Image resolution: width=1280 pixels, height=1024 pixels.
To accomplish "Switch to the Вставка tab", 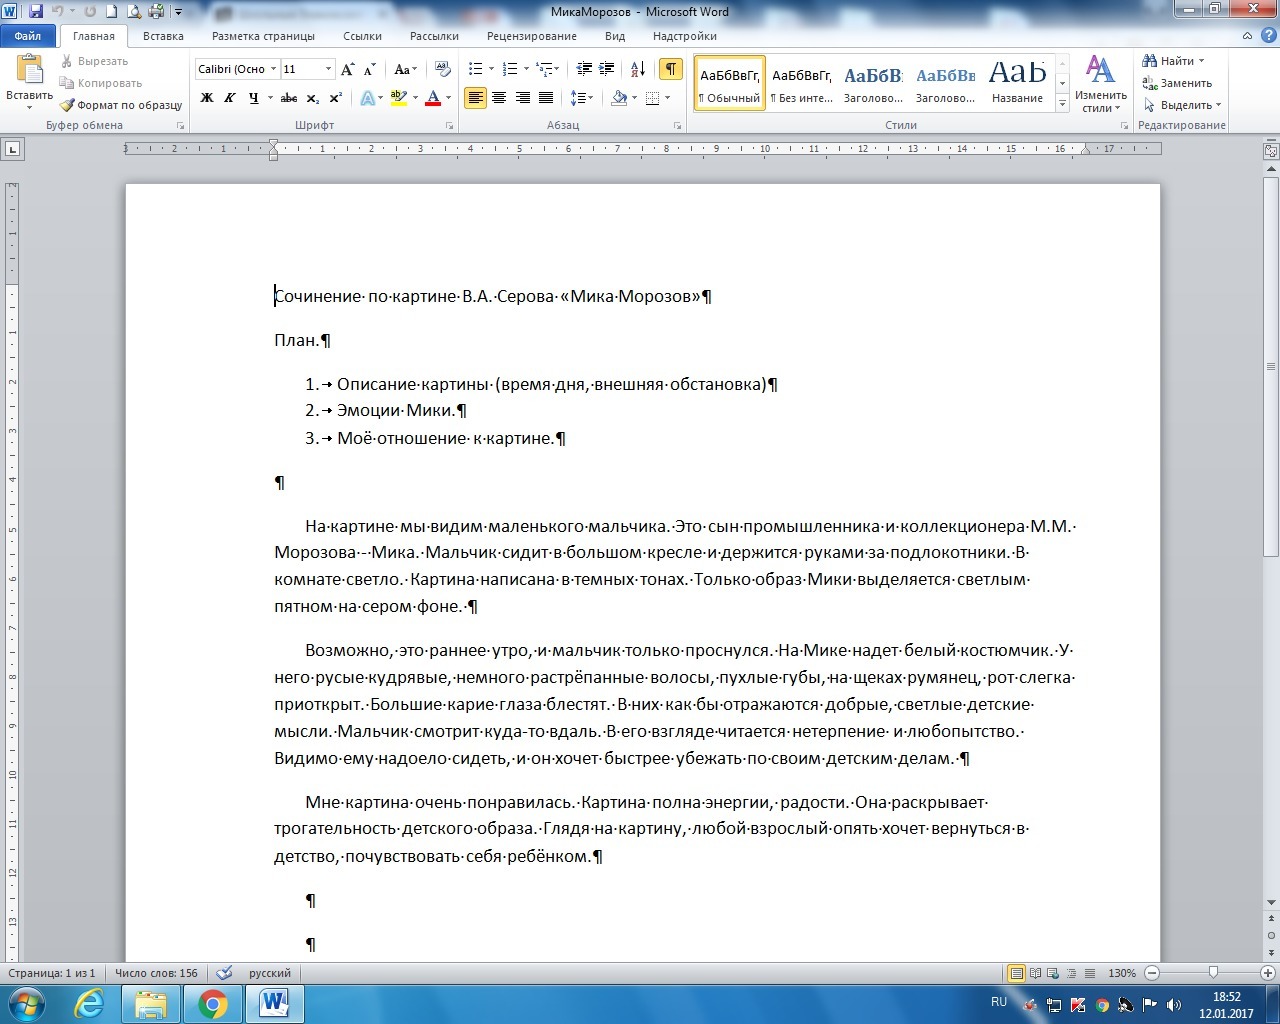I will point(163,36).
